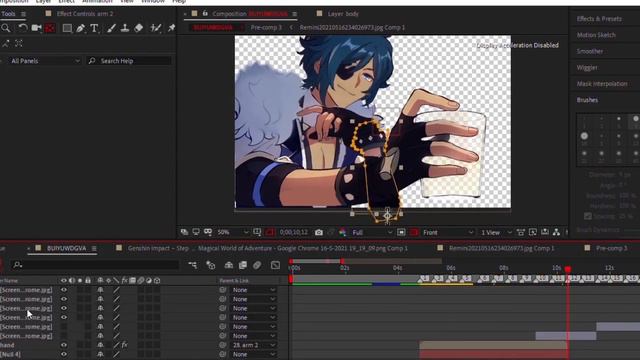Viewport: 640px width, 360px height.
Task: Click the monitor icon in the viewer bar
Action: tap(196, 232)
